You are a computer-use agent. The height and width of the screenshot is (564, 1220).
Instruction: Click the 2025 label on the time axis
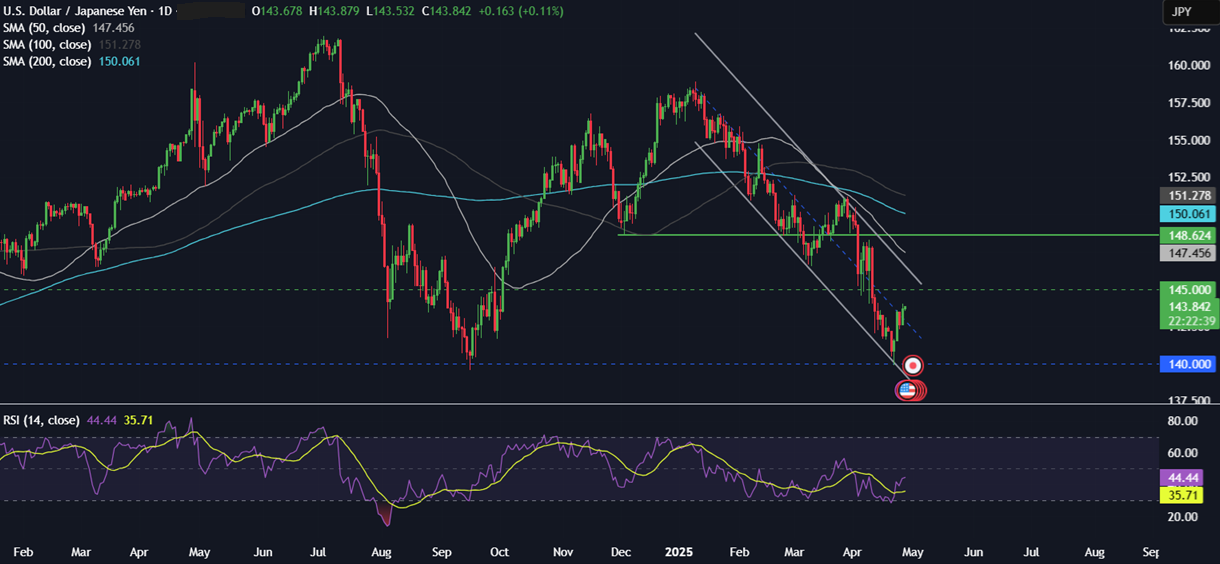[680, 552]
